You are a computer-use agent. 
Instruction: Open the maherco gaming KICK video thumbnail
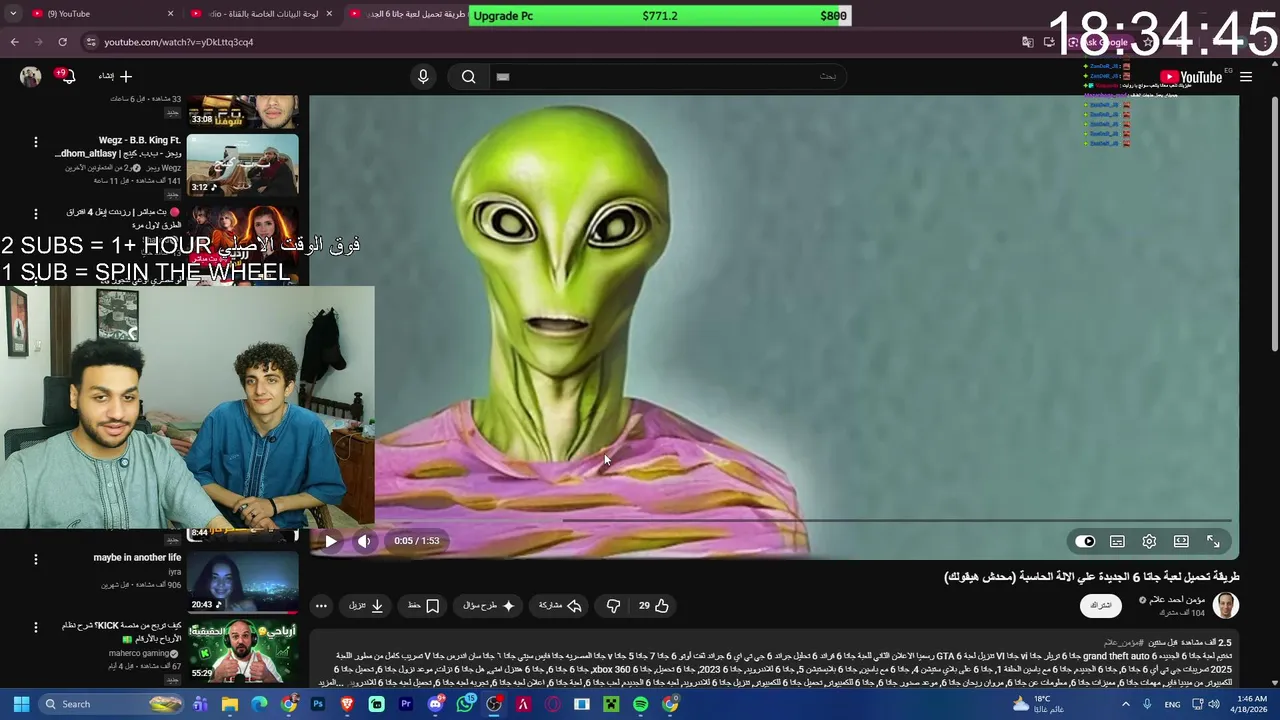click(242, 650)
